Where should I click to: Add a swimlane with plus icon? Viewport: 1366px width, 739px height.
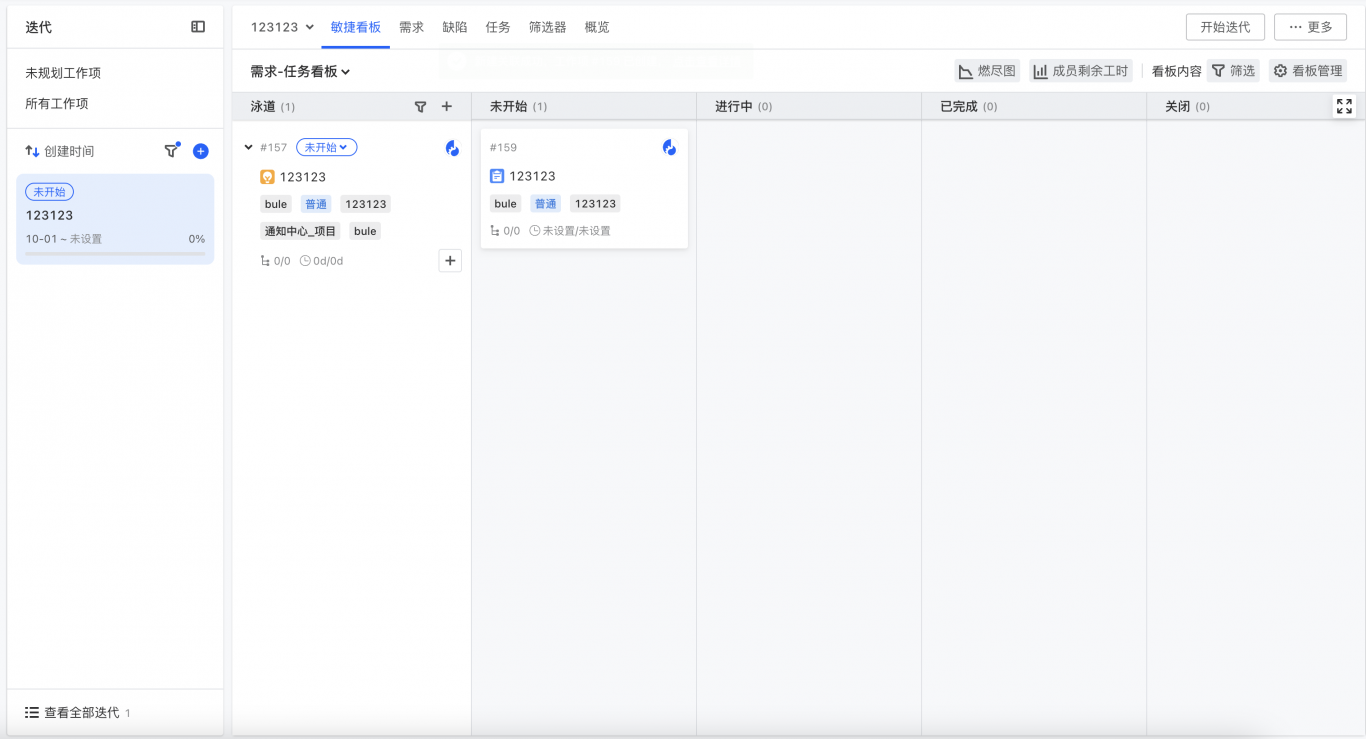447,106
